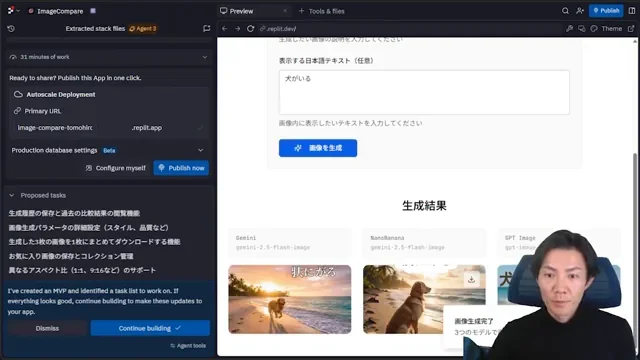Viewport: 640px width, 360px height.
Task: Open the preview in a new tab icon
Action: pyautogui.click(x=631, y=29)
